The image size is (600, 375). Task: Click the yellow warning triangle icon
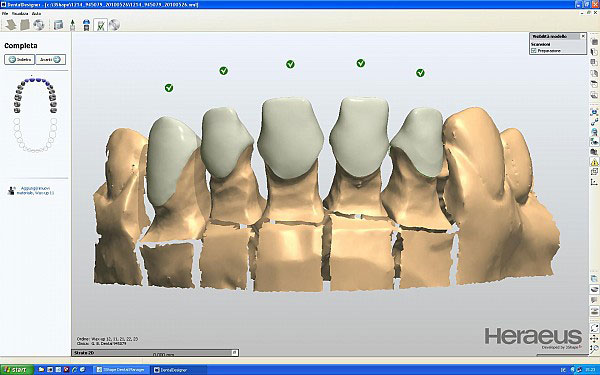[594, 161]
